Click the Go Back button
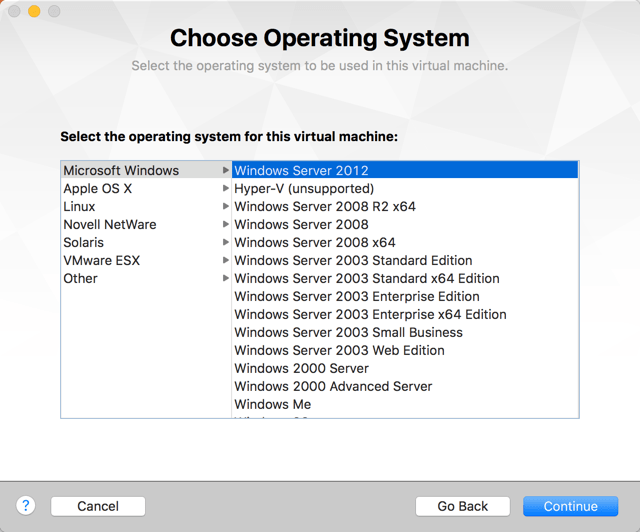 462,506
